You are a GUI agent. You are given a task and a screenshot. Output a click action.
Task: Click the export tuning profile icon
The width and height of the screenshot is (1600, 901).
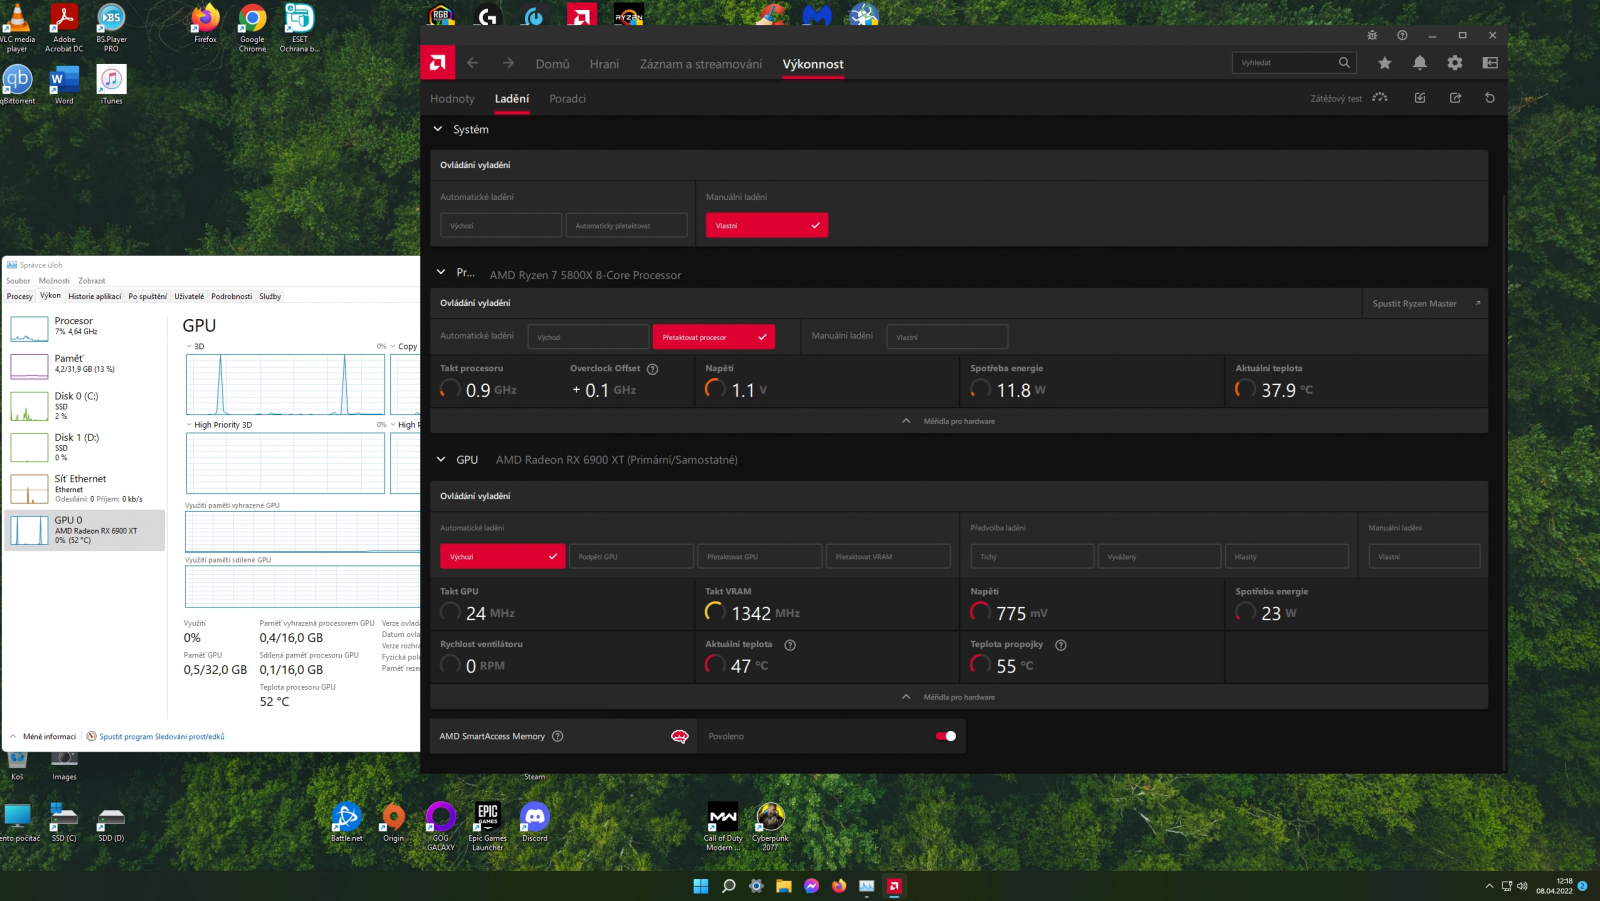(x=1455, y=98)
